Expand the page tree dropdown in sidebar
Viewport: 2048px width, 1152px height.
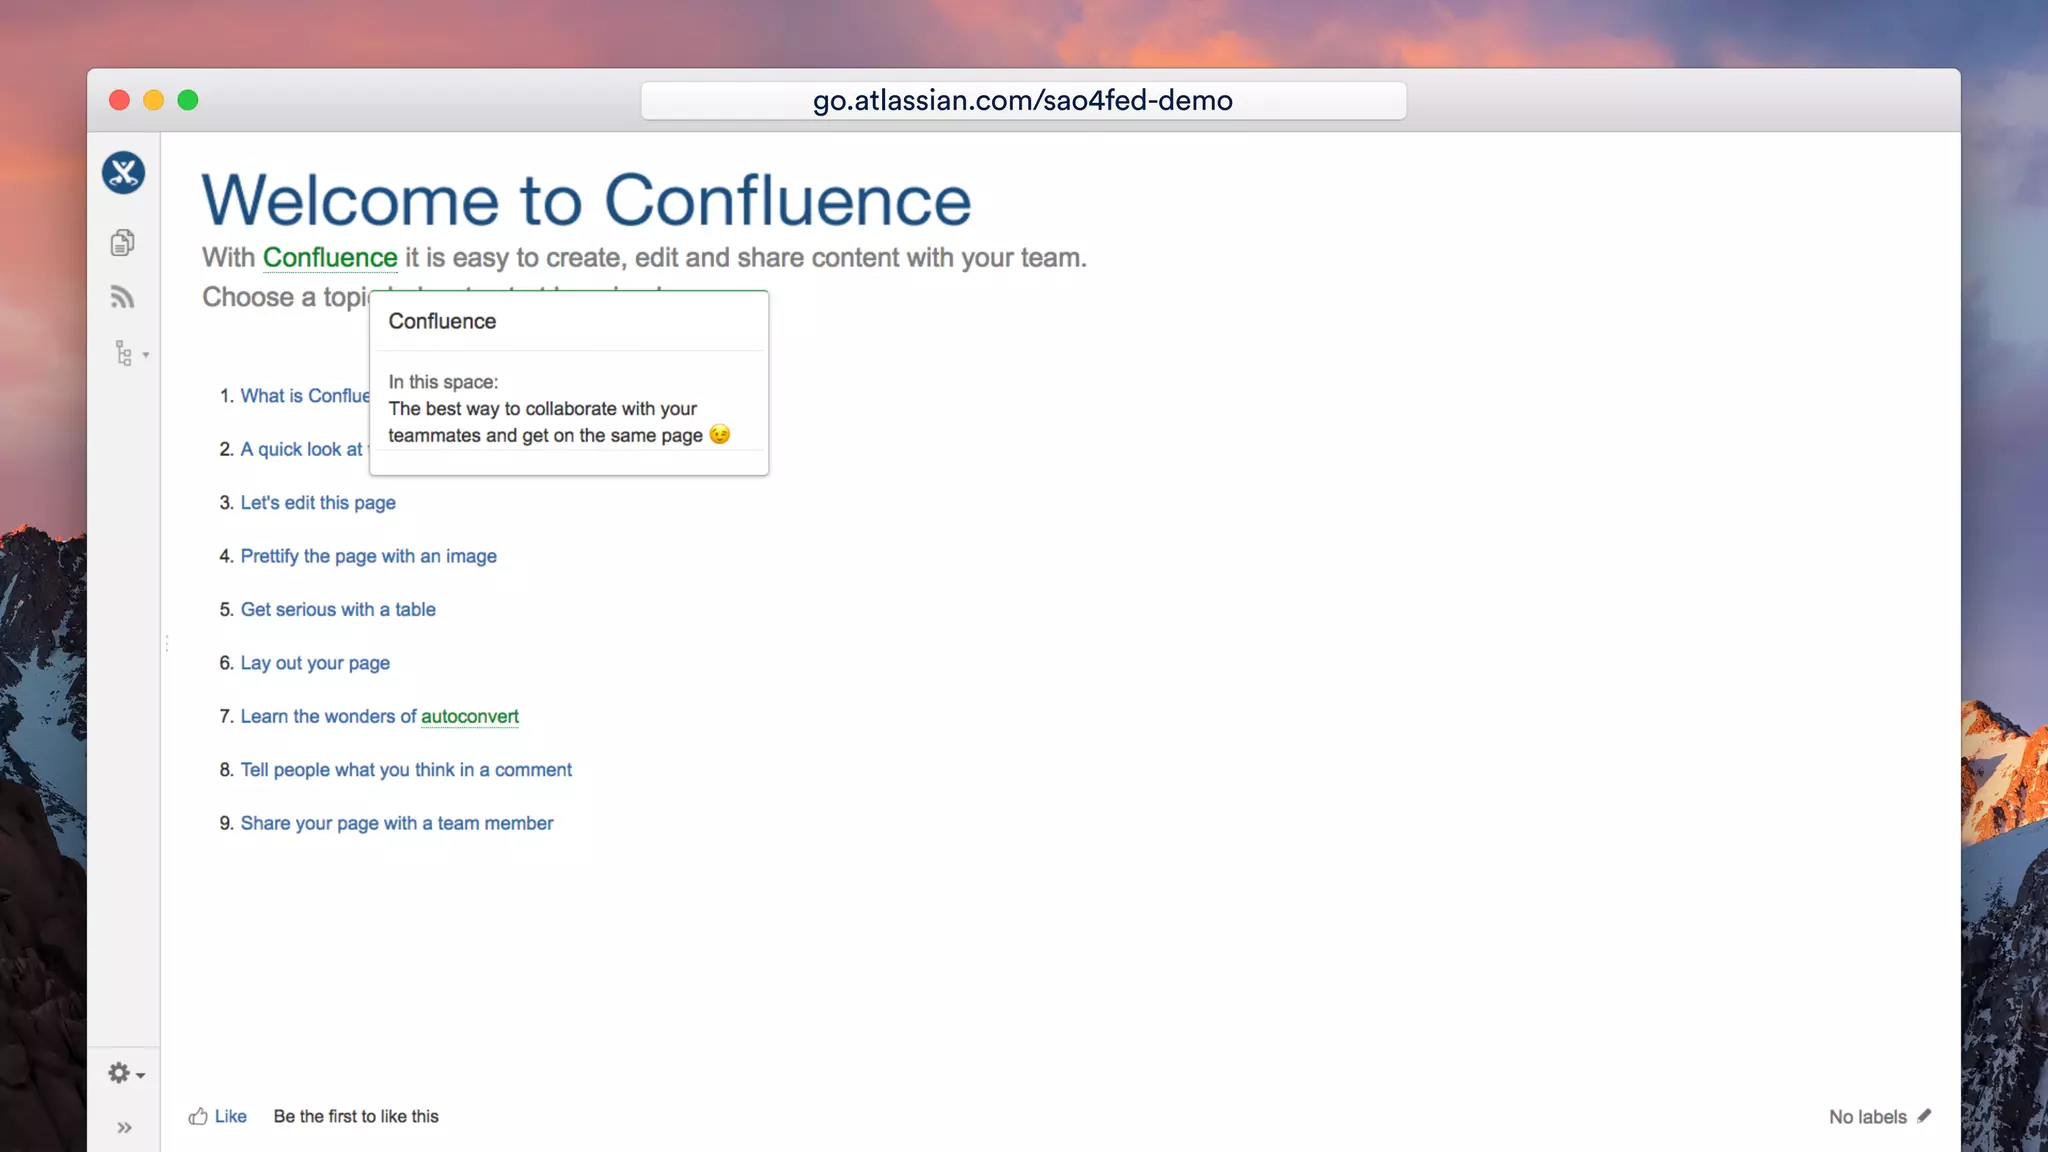131,353
